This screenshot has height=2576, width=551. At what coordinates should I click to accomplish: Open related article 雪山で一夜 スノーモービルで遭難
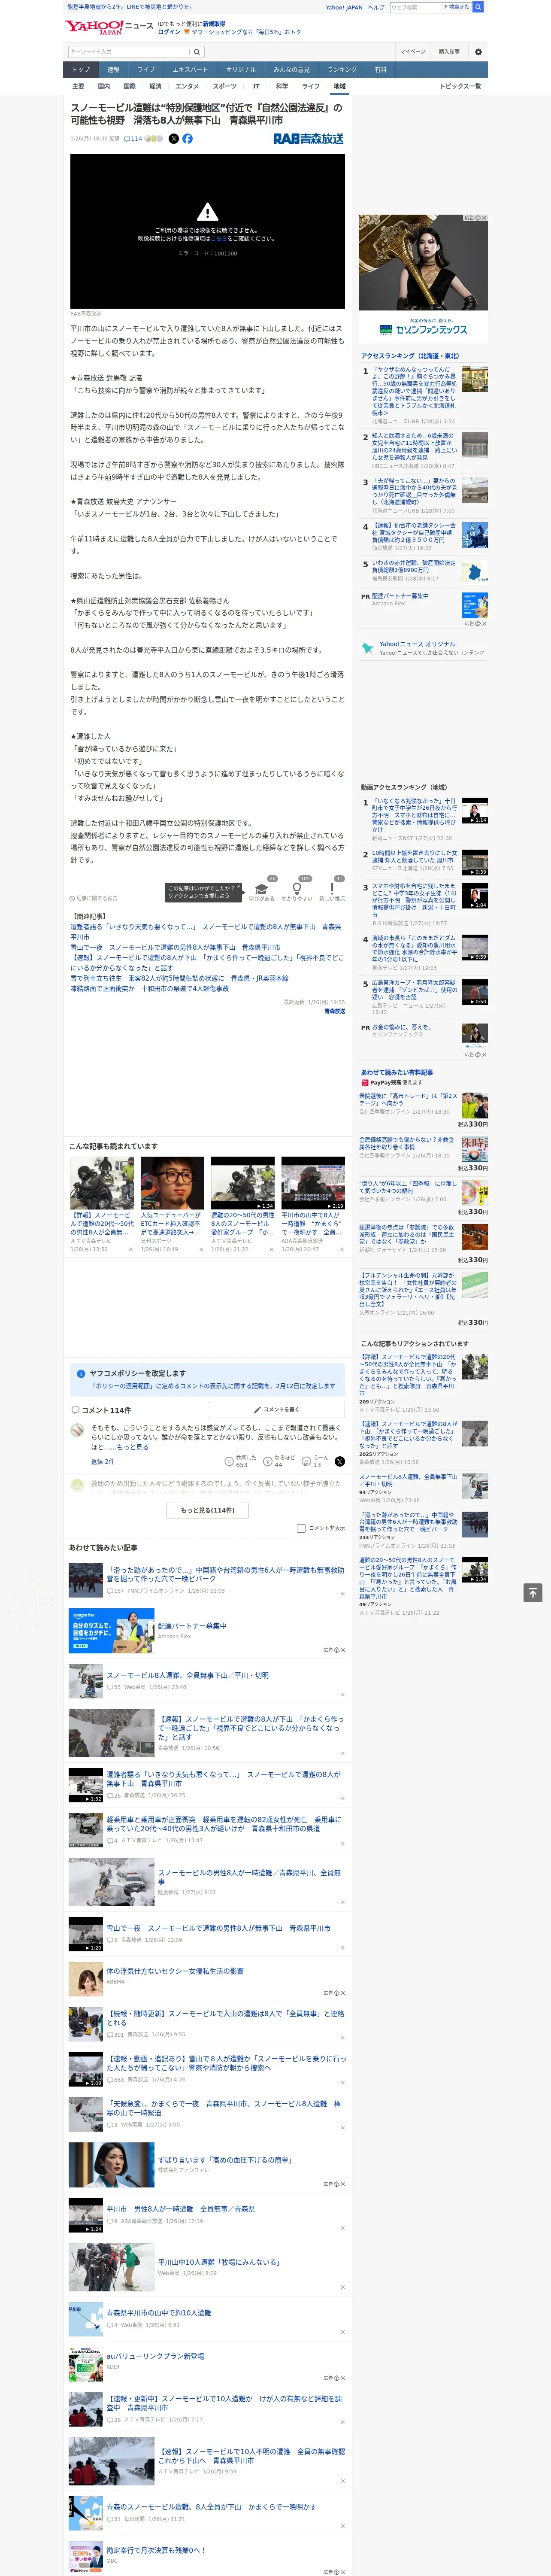point(175,947)
